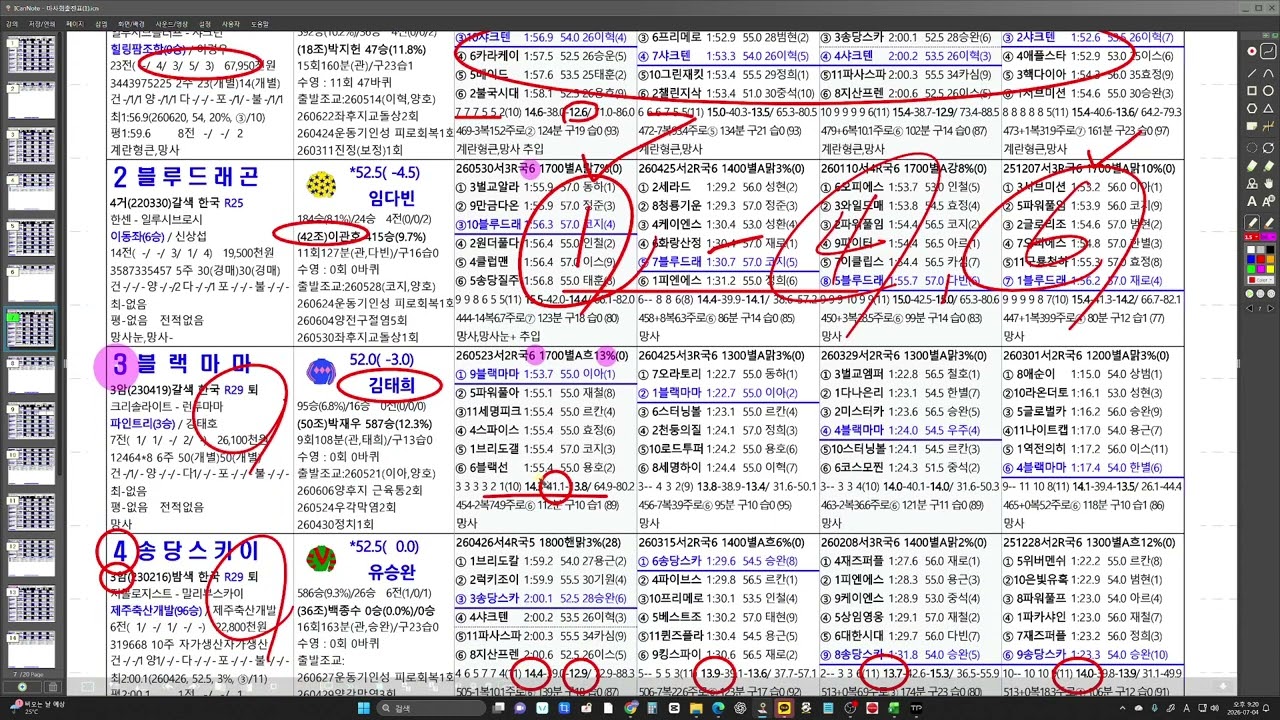1280x720 pixels.
Task: Pick the green color swatch
Action: (1251, 269)
